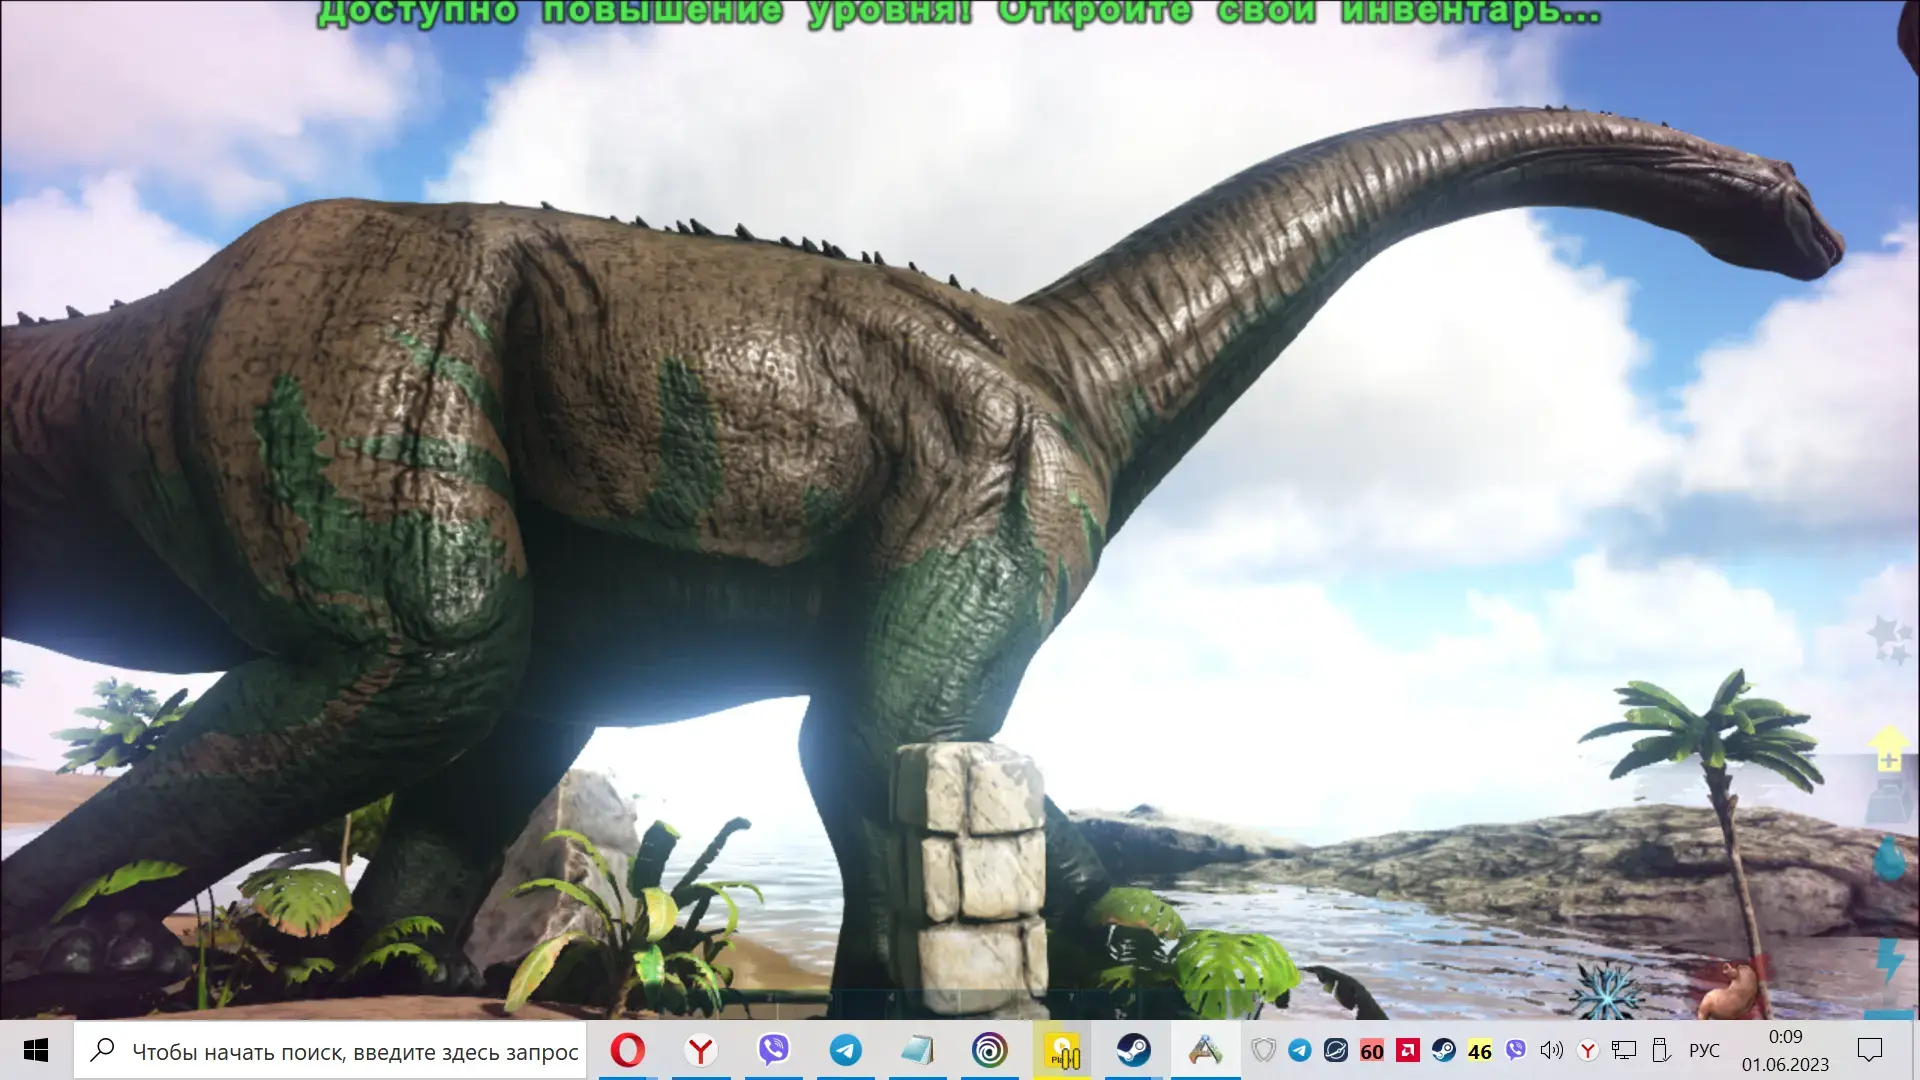
Task: Open the Windows Start menu
Action: click(x=36, y=1050)
